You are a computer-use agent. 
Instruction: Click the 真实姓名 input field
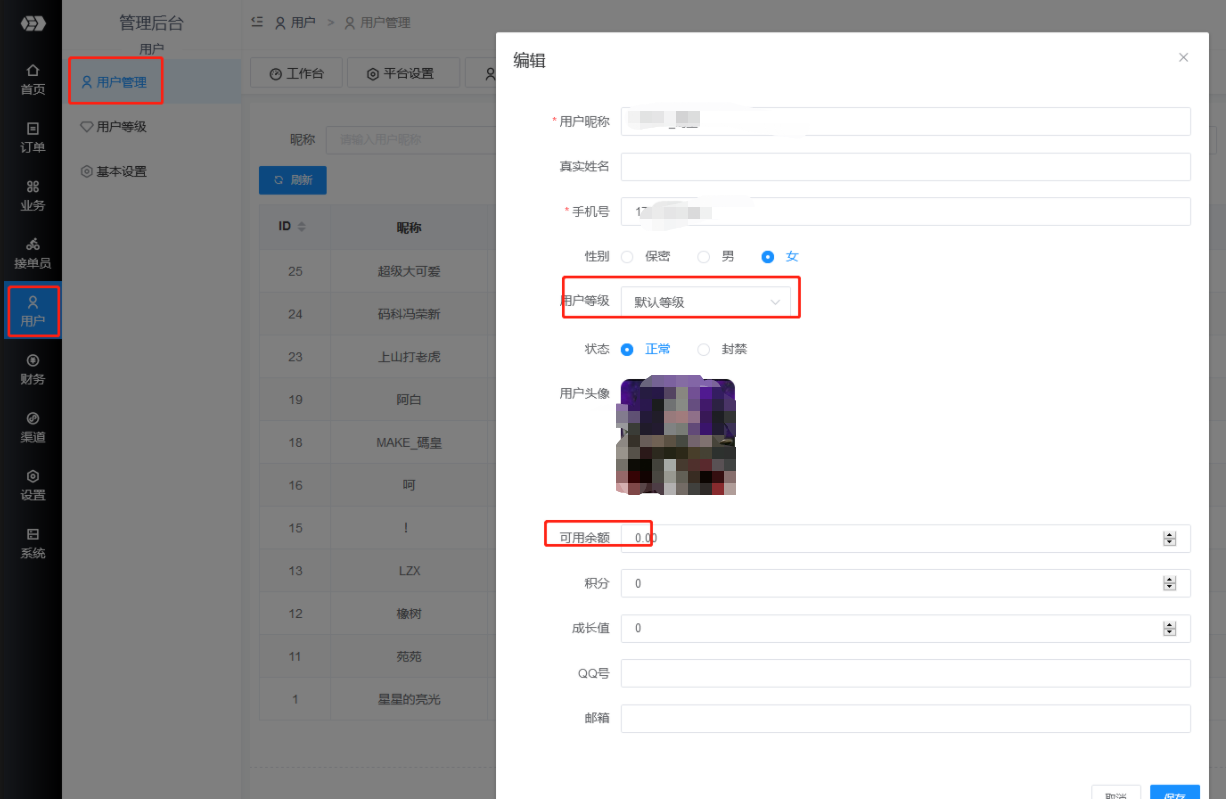click(906, 166)
